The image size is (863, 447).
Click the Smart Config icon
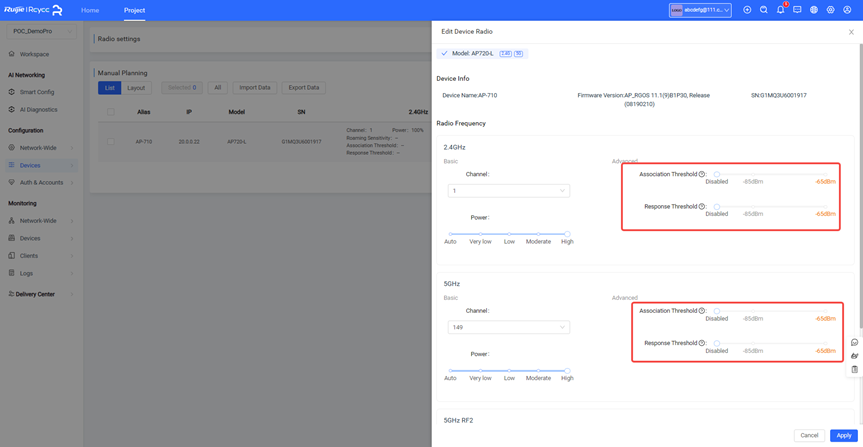coord(12,92)
